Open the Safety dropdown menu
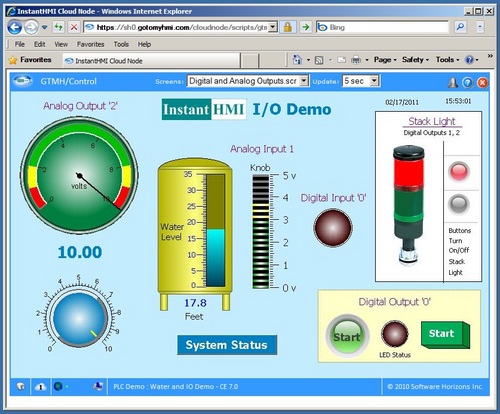The height and width of the screenshot is (414, 500). click(x=415, y=60)
